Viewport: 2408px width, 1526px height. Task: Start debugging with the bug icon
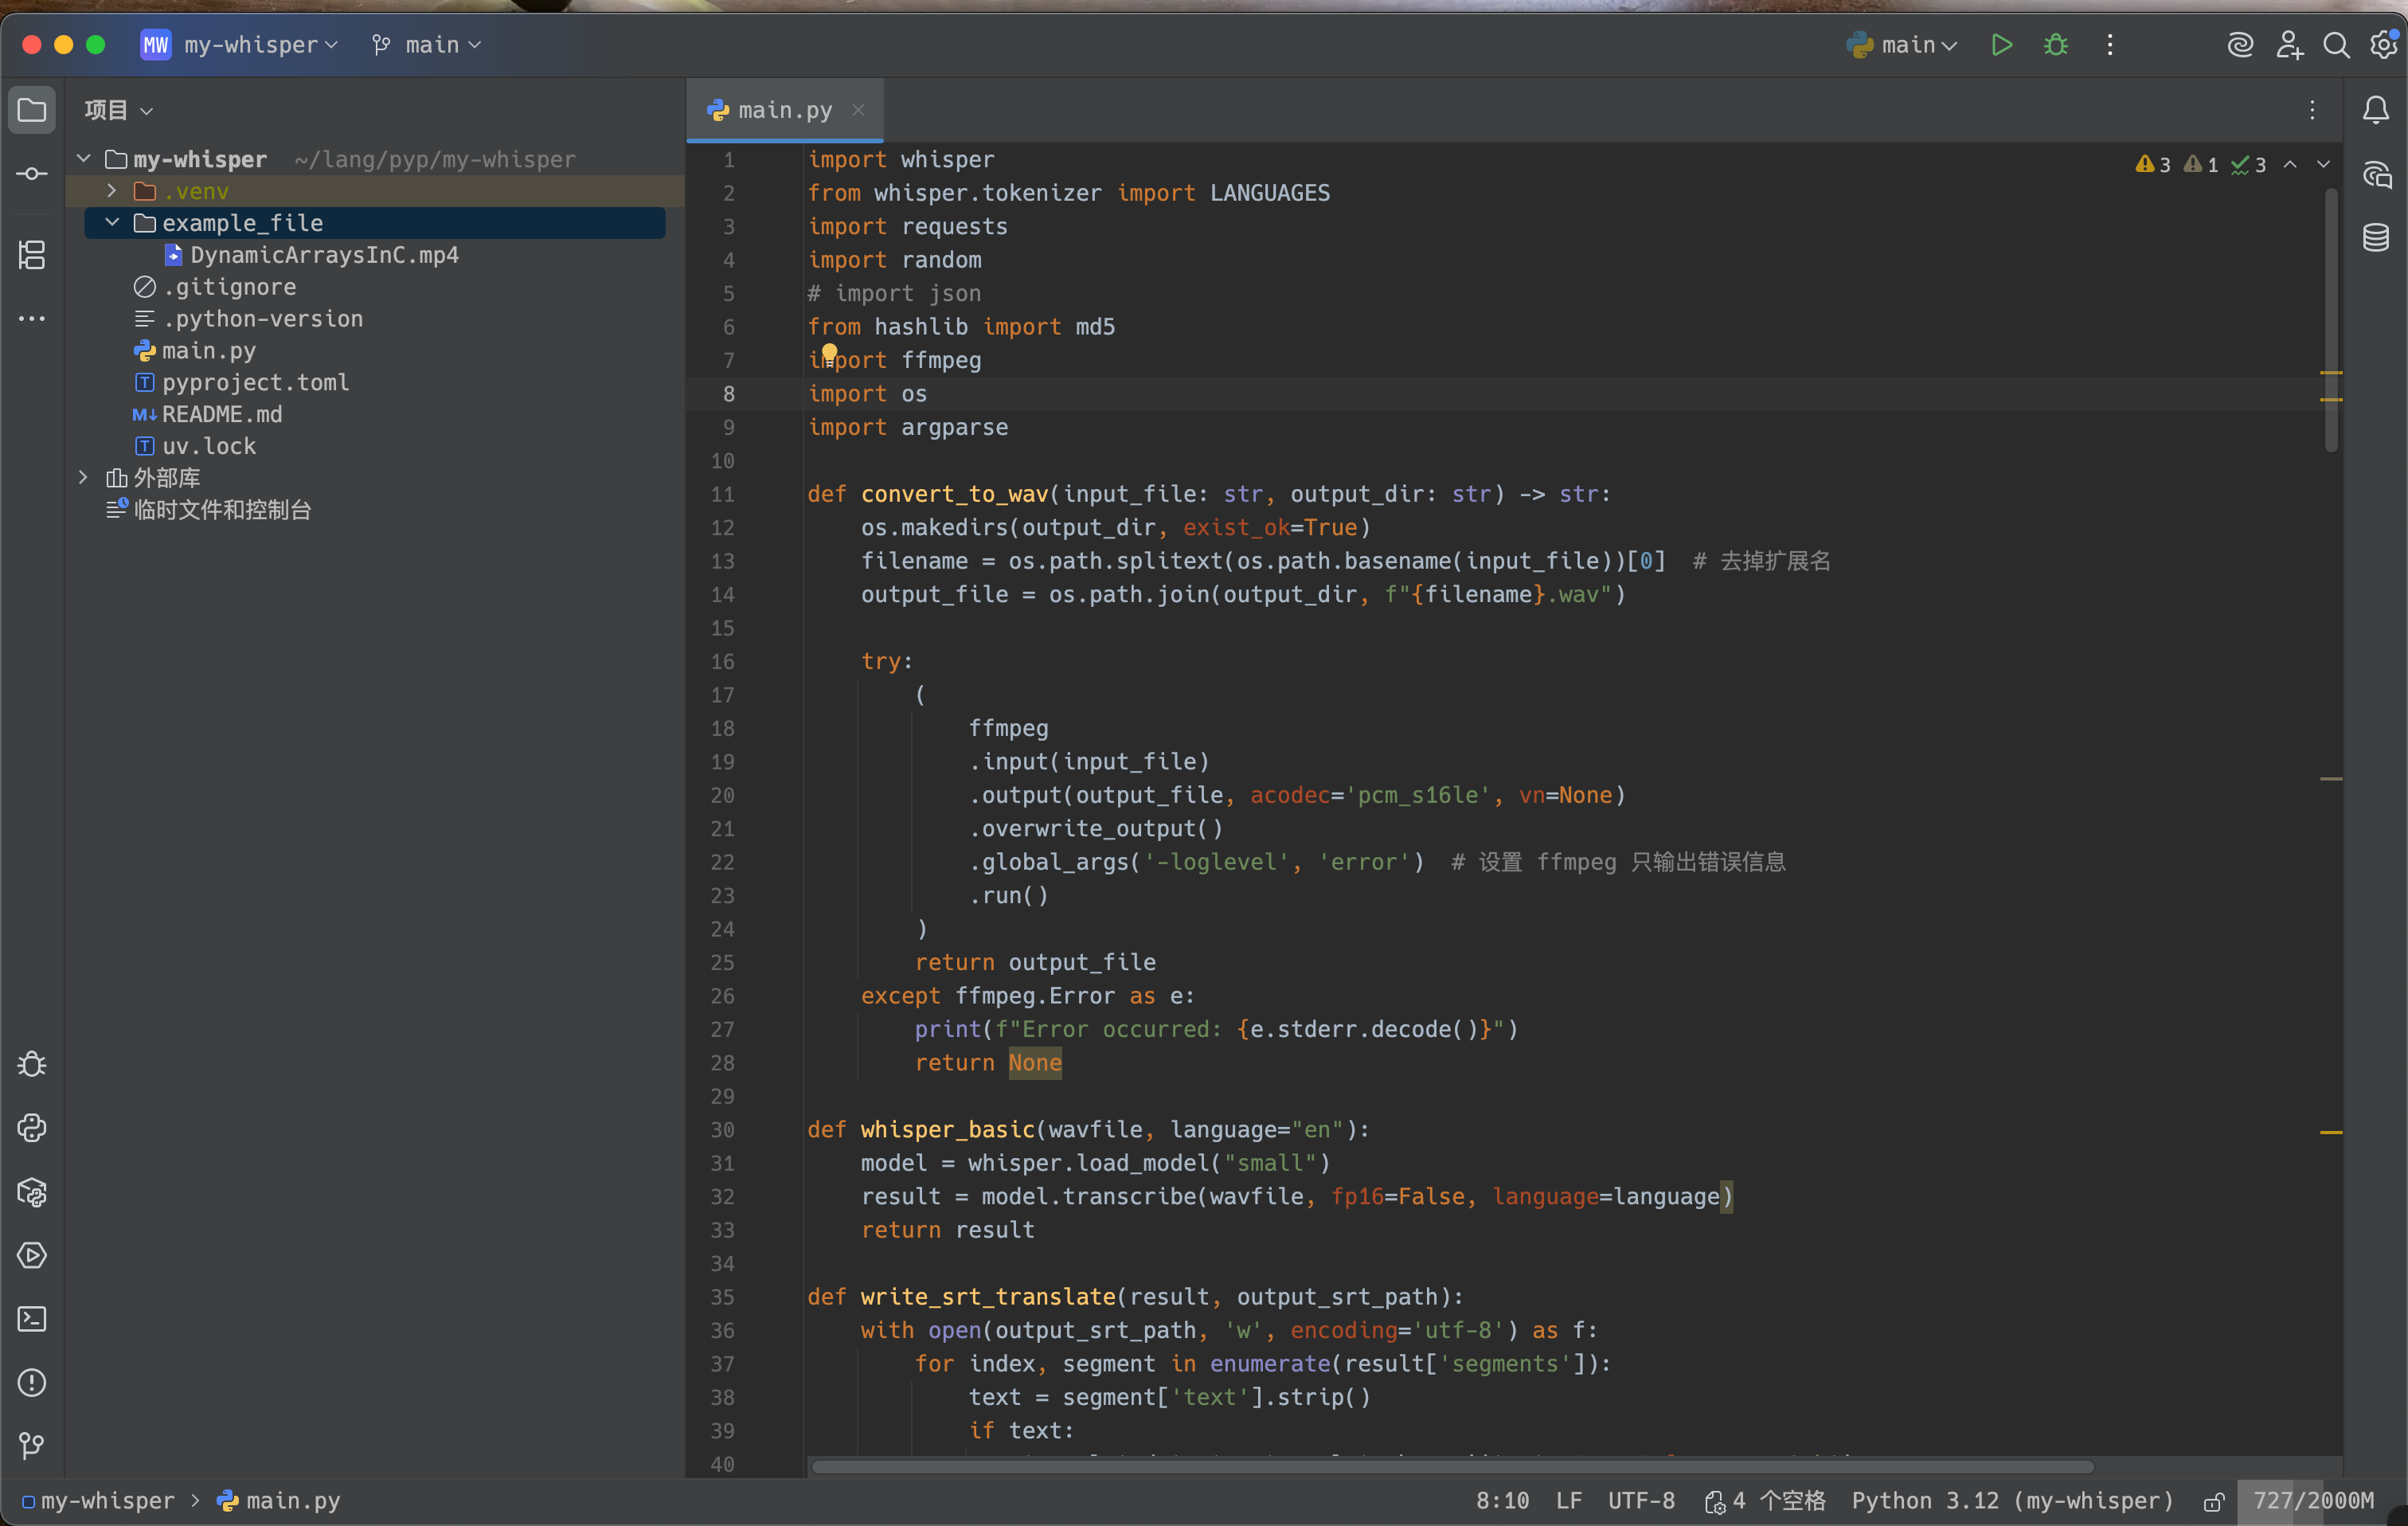tap(2056, 45)
